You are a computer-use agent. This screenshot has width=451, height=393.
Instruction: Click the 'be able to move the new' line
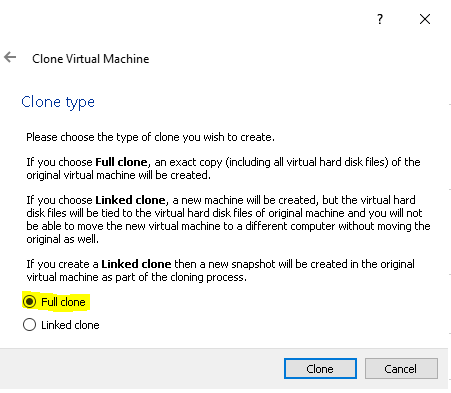tap(228, 226)
